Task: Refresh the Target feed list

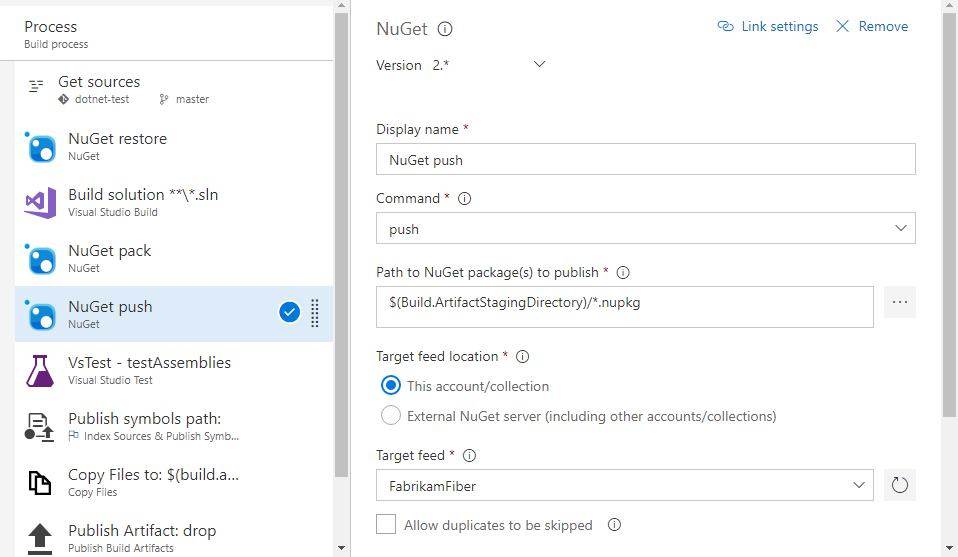Action: point(899,486)
